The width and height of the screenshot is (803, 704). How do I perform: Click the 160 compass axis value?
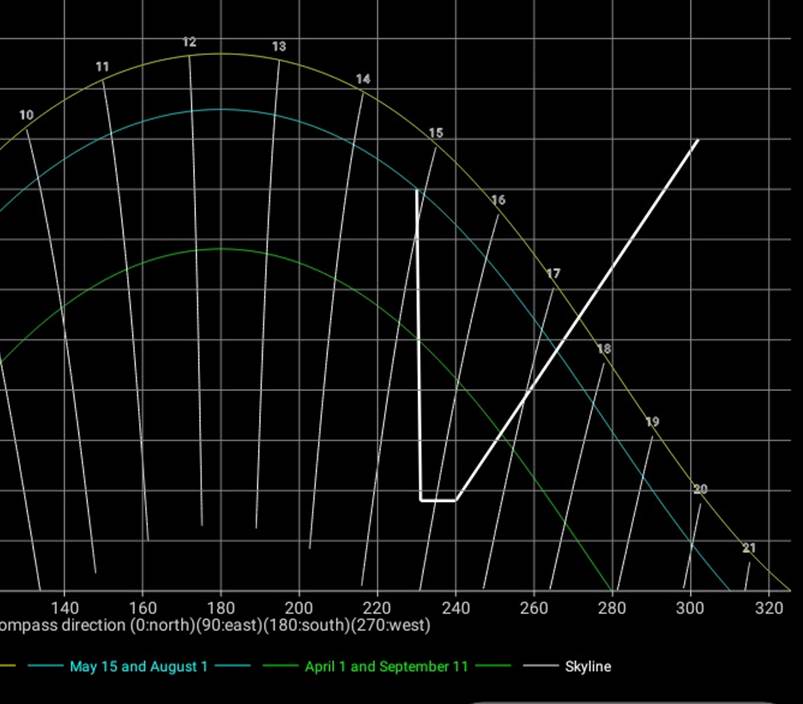[143, 608]
